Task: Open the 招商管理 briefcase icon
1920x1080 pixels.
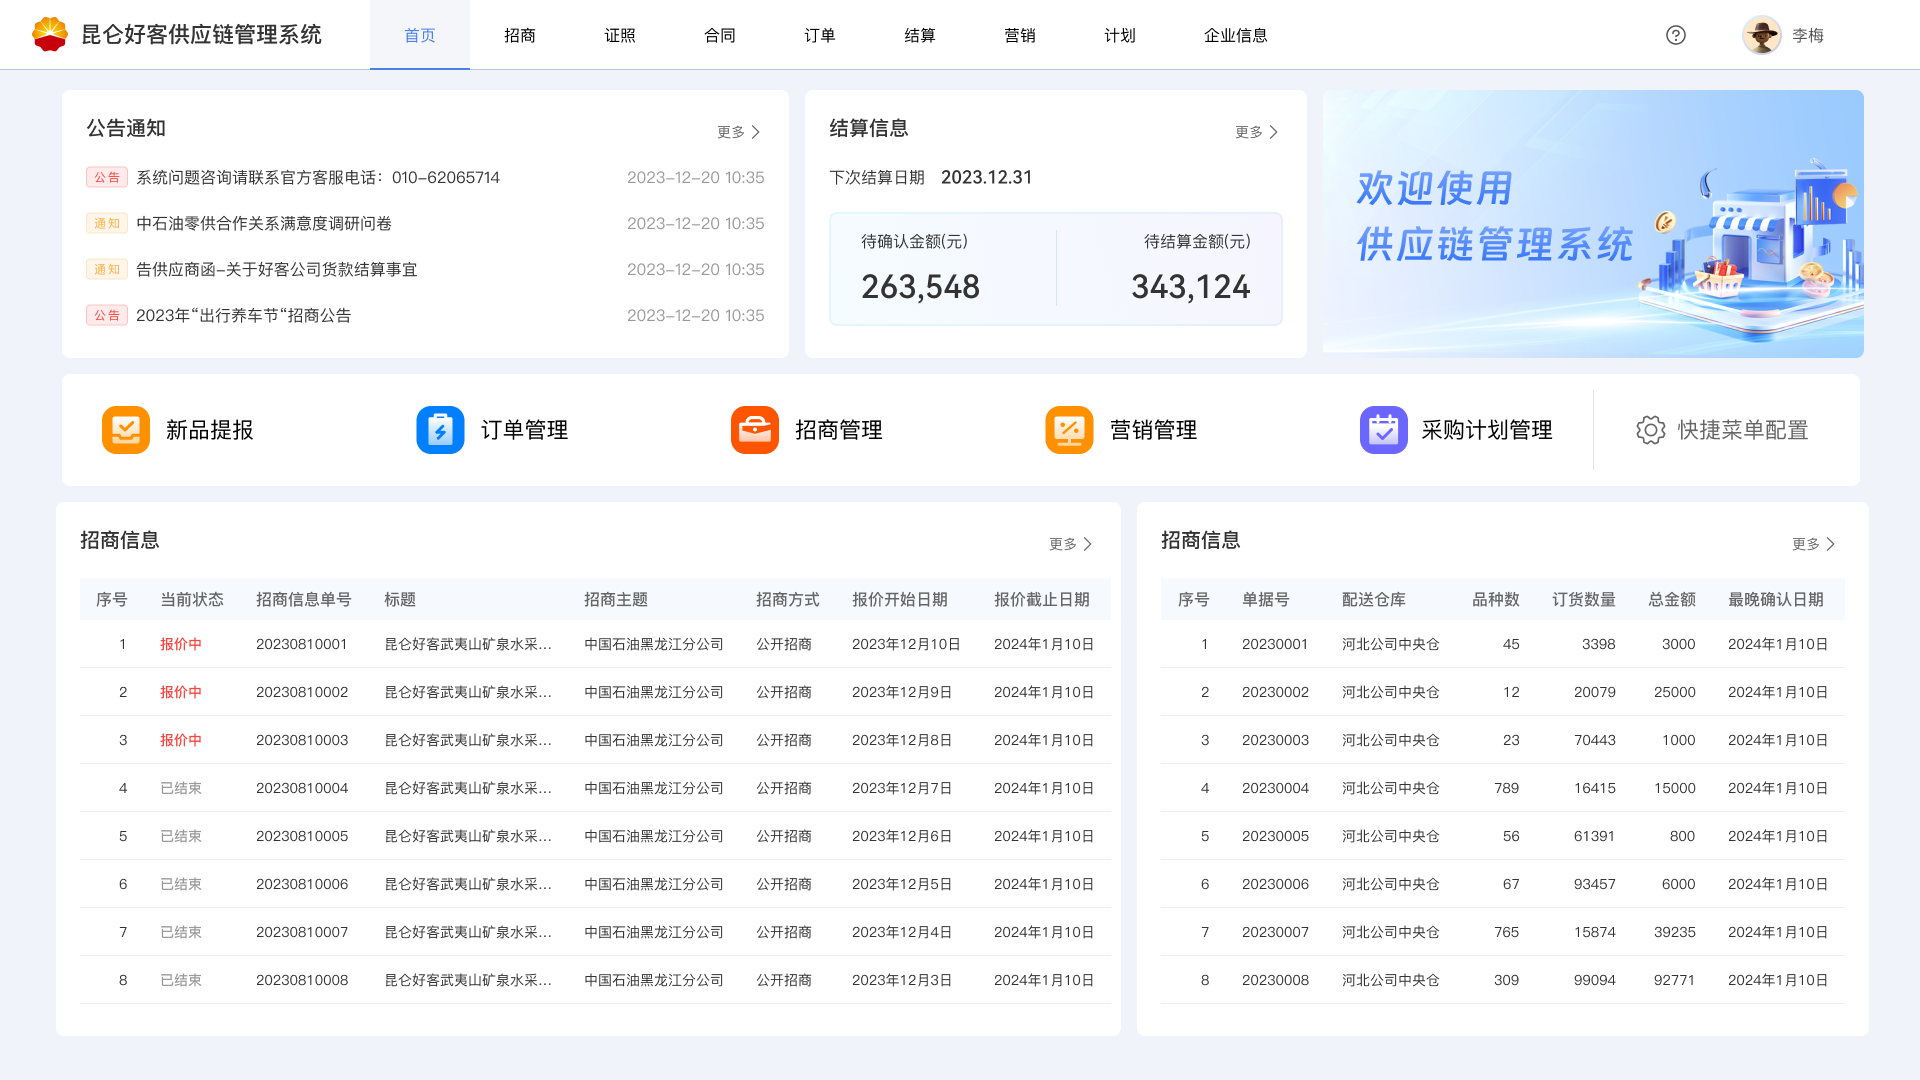Action: [755, 430]
